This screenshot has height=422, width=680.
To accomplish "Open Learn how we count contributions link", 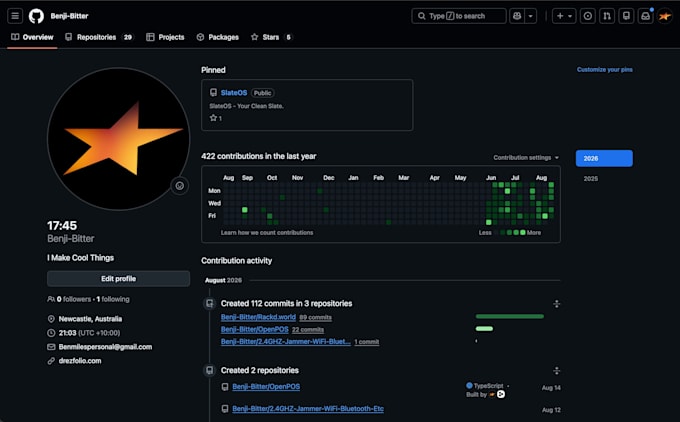I will (x=267, y=232).
